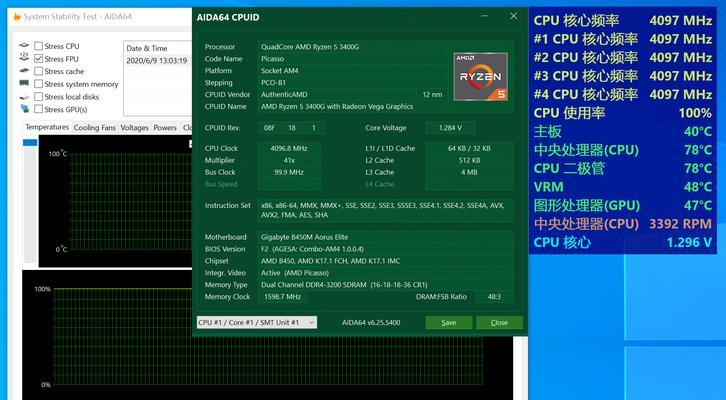The height and width of the screenshot is (400, 726).
Task: Switch to the Temperatures tab
Action: point(47,127)
